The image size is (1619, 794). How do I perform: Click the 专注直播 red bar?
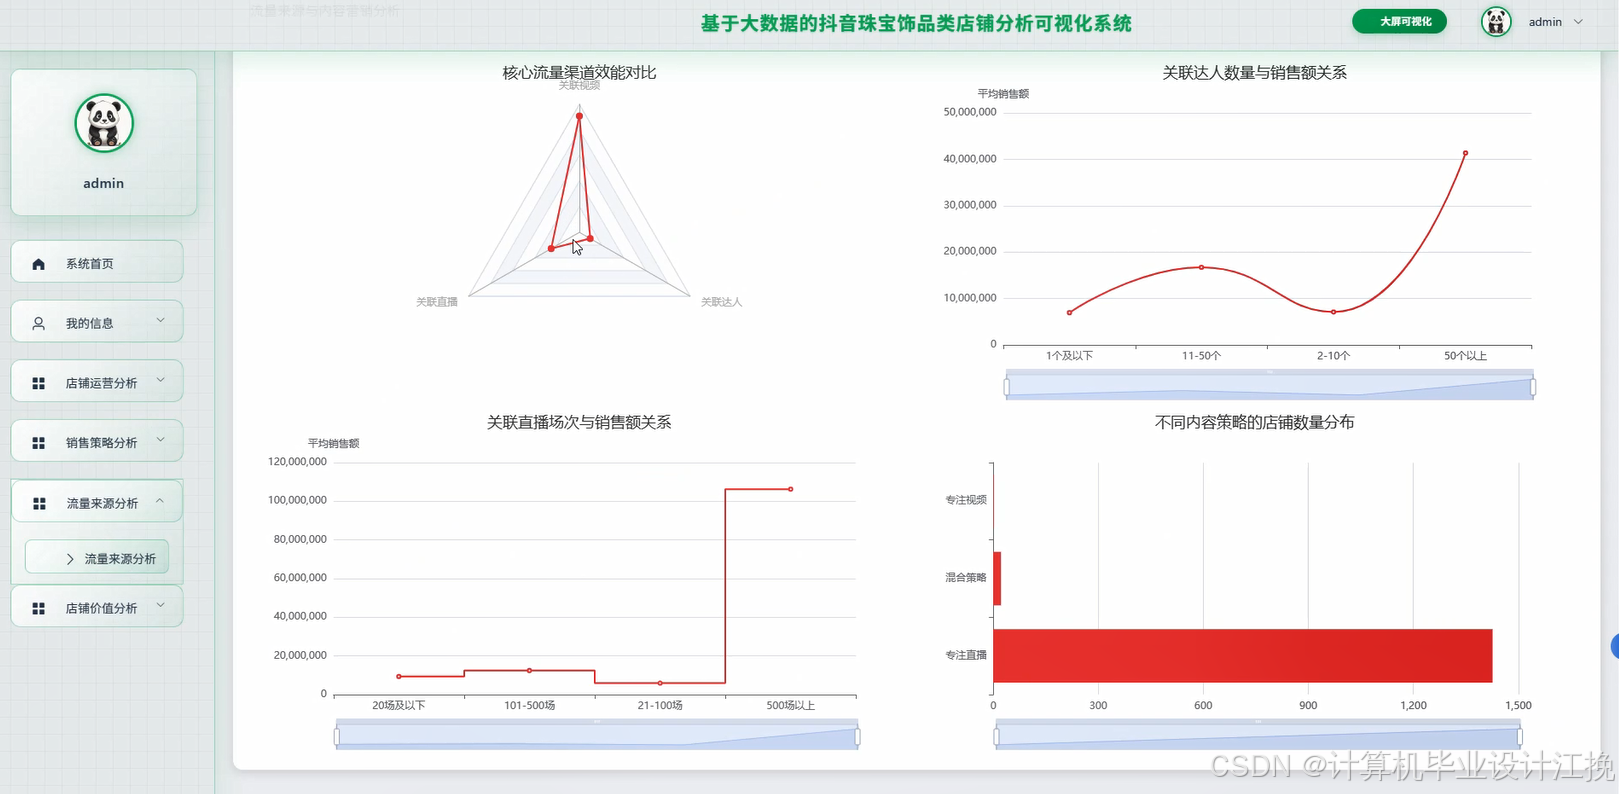(x=1243, y=656)
